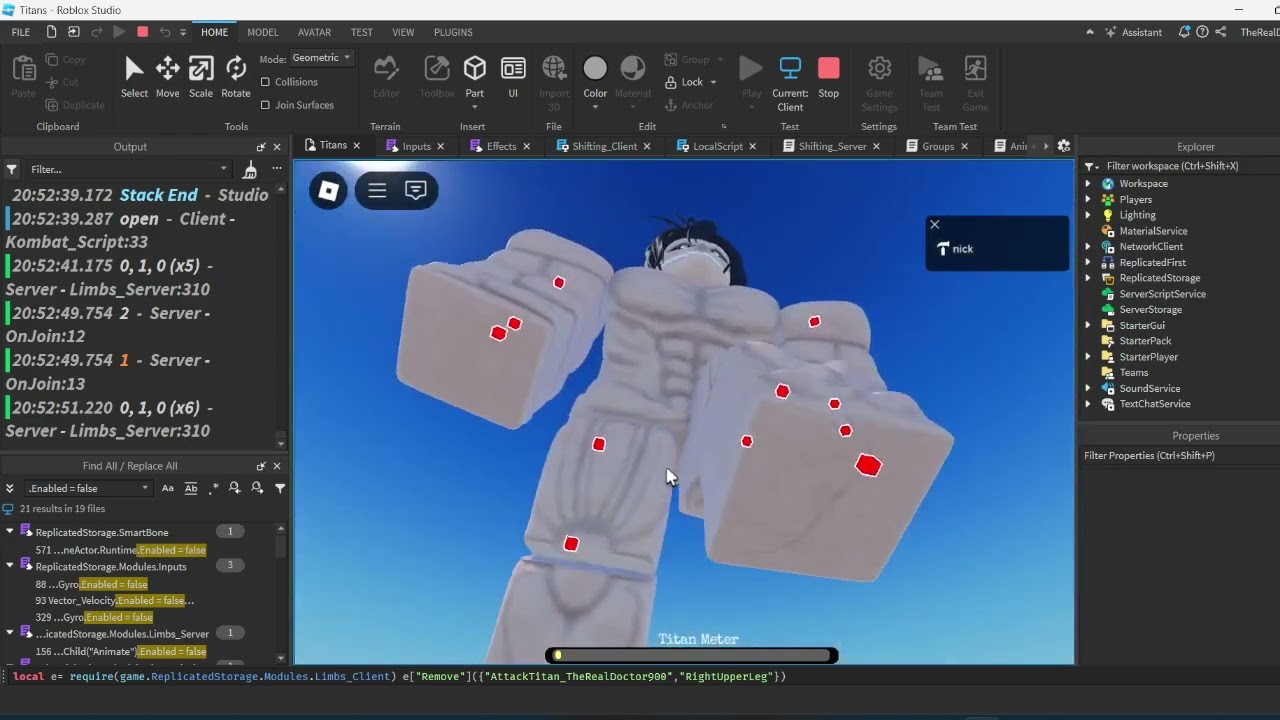Screen dimensions: 1280x720
Task: Open notifications bell icon
Action: click(1184, 32)
